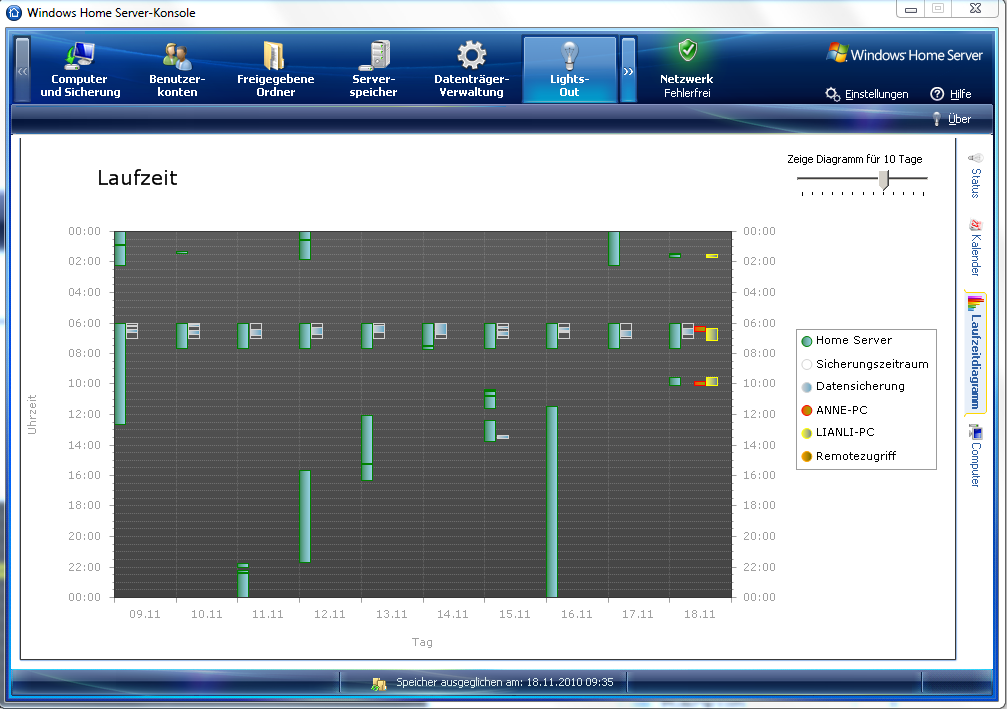Click the Status tab bulb icon

click(976, 158)
